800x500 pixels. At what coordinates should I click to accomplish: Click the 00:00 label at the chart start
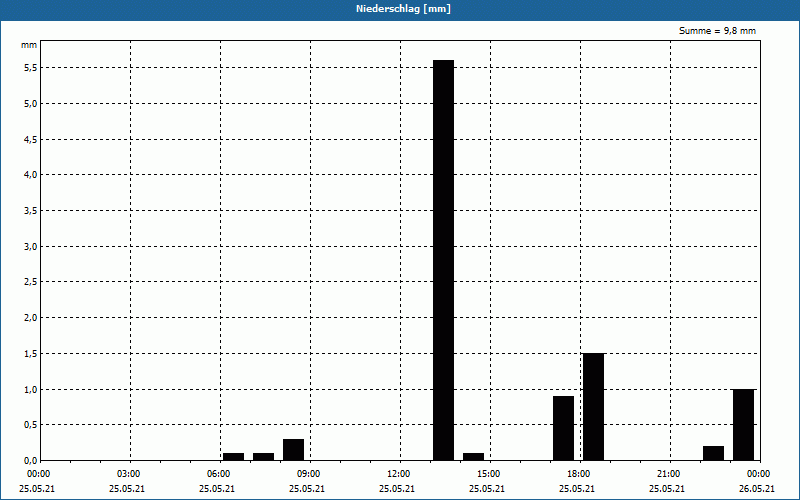38,474
